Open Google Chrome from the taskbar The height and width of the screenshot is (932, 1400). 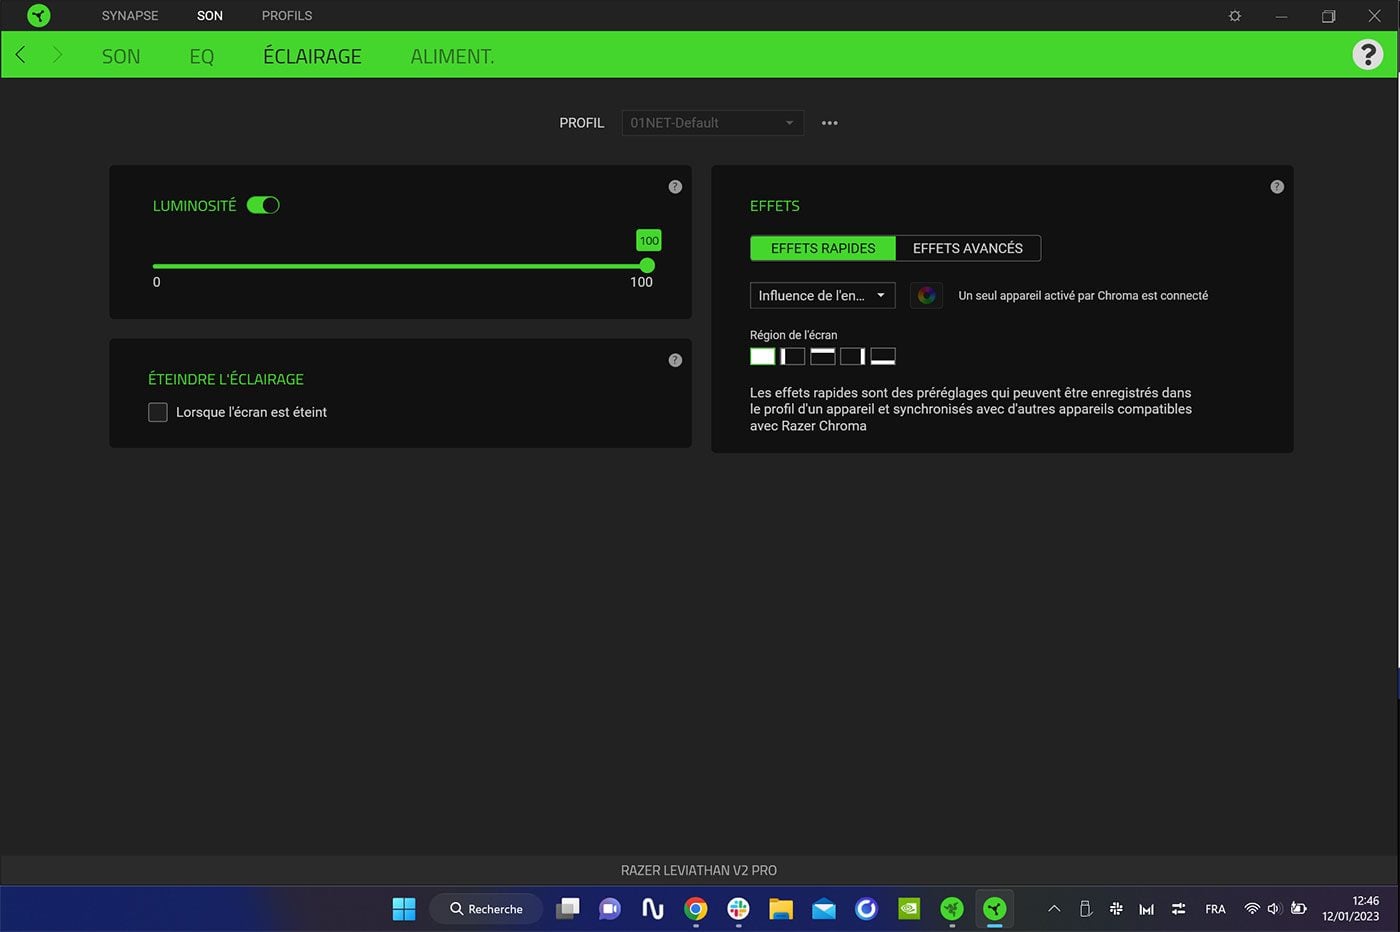[696, 908]
